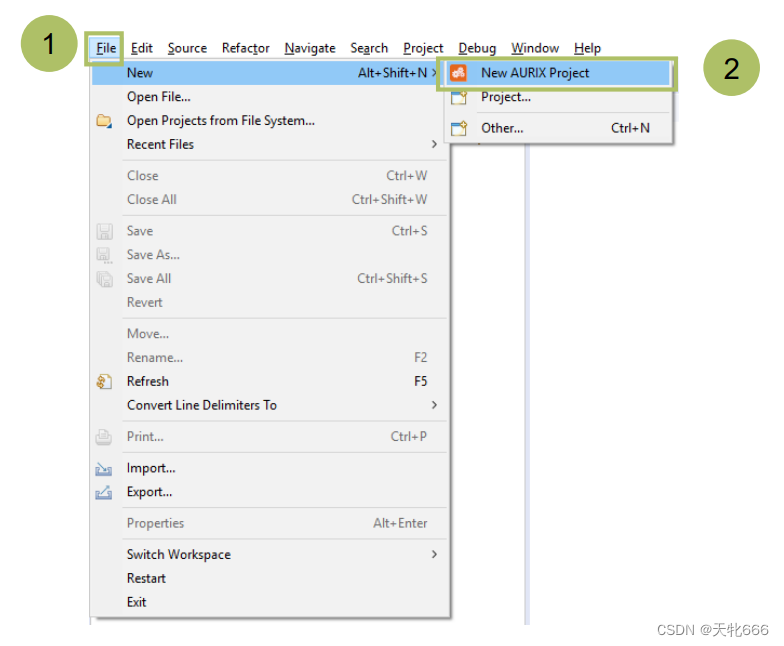
Task: Open the Help menu
Action: 588,48
